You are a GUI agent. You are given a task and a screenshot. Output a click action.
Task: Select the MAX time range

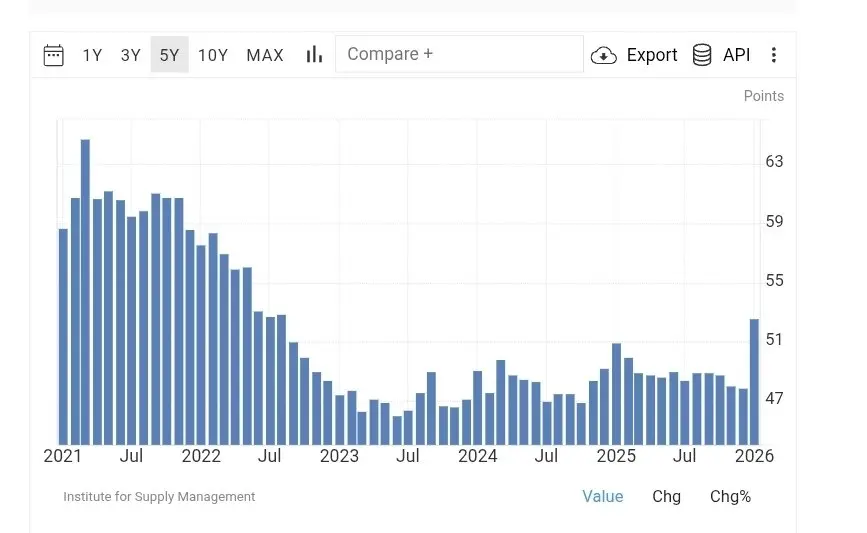(x=265, y=55)
